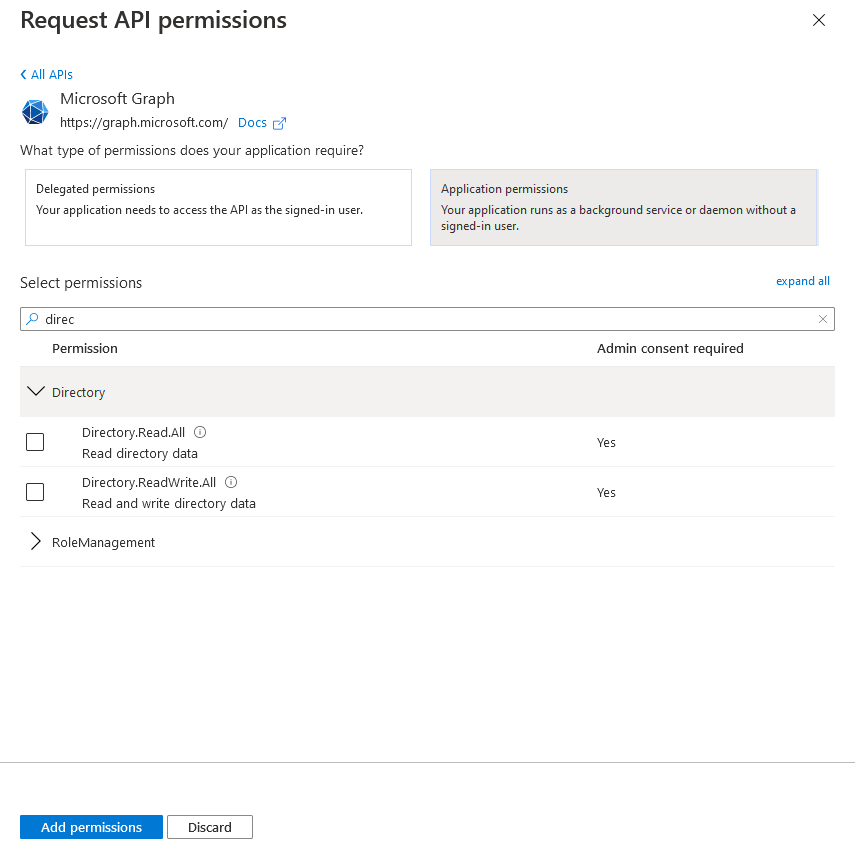
Task: Check the Directory.ReadWrite.All permission checkbox
Action: [x=35, y=492]
